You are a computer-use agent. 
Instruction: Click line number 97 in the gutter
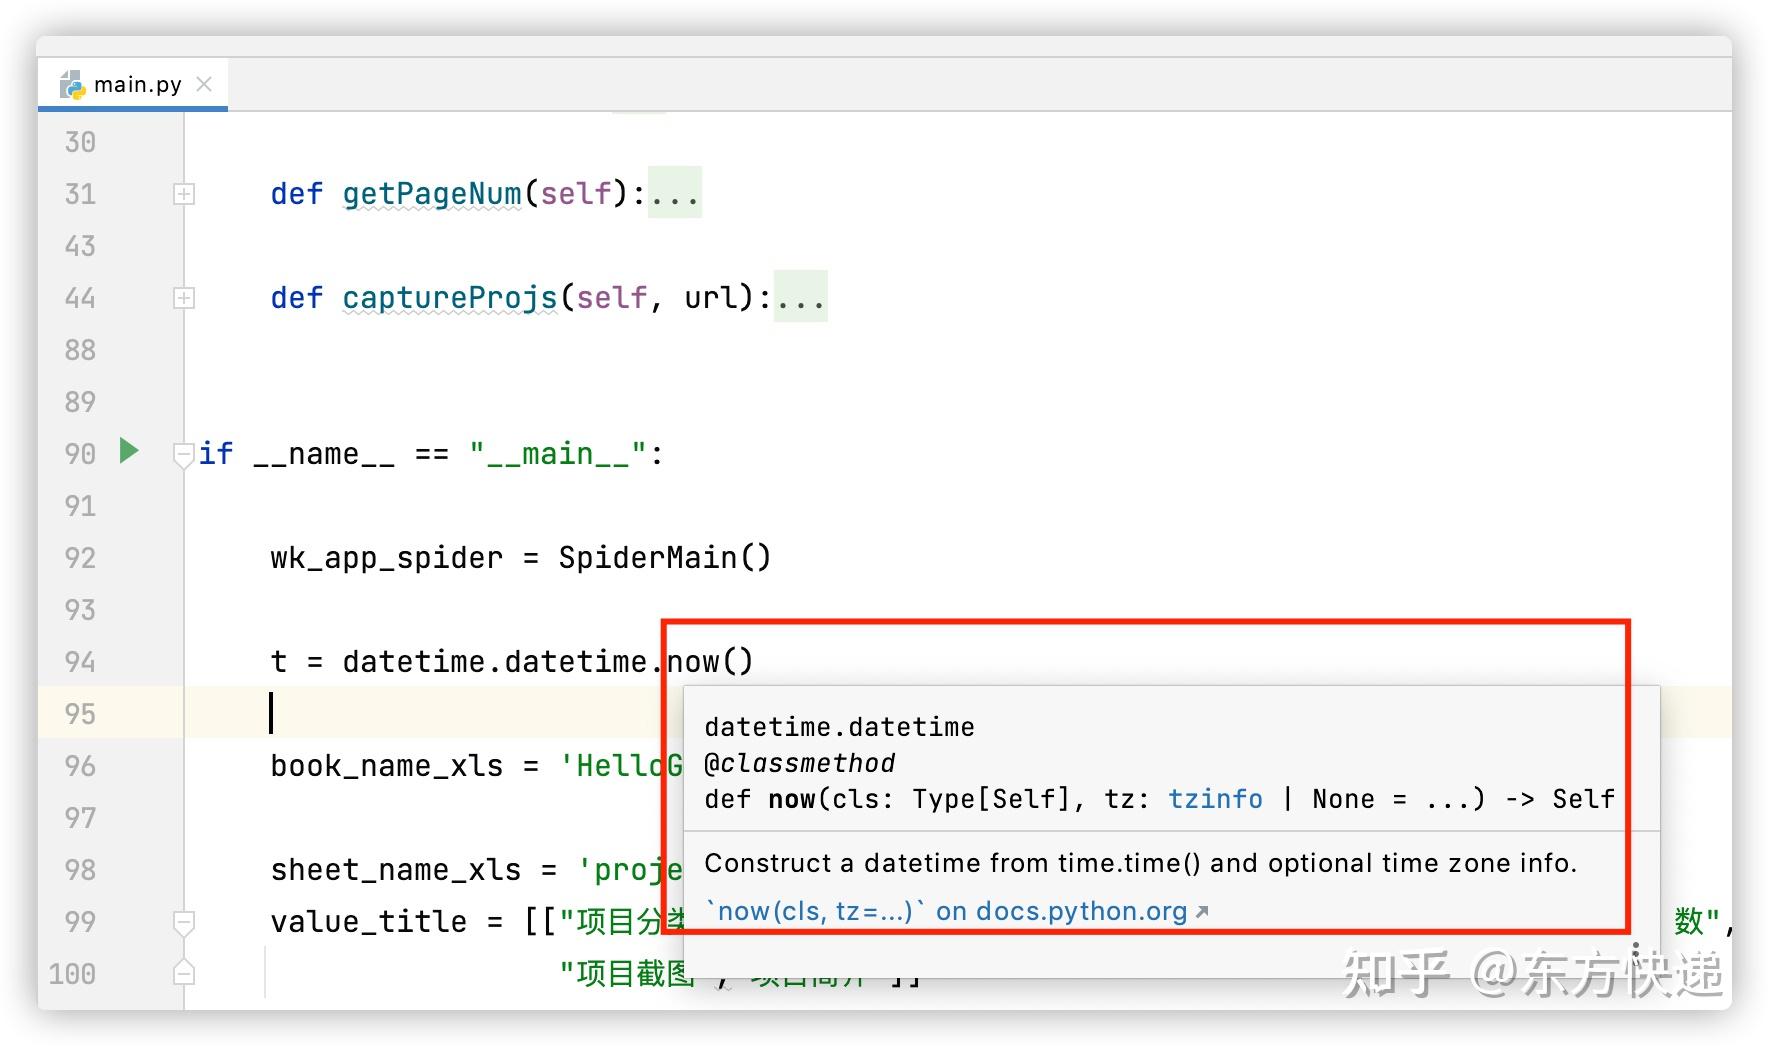(80, 818)
